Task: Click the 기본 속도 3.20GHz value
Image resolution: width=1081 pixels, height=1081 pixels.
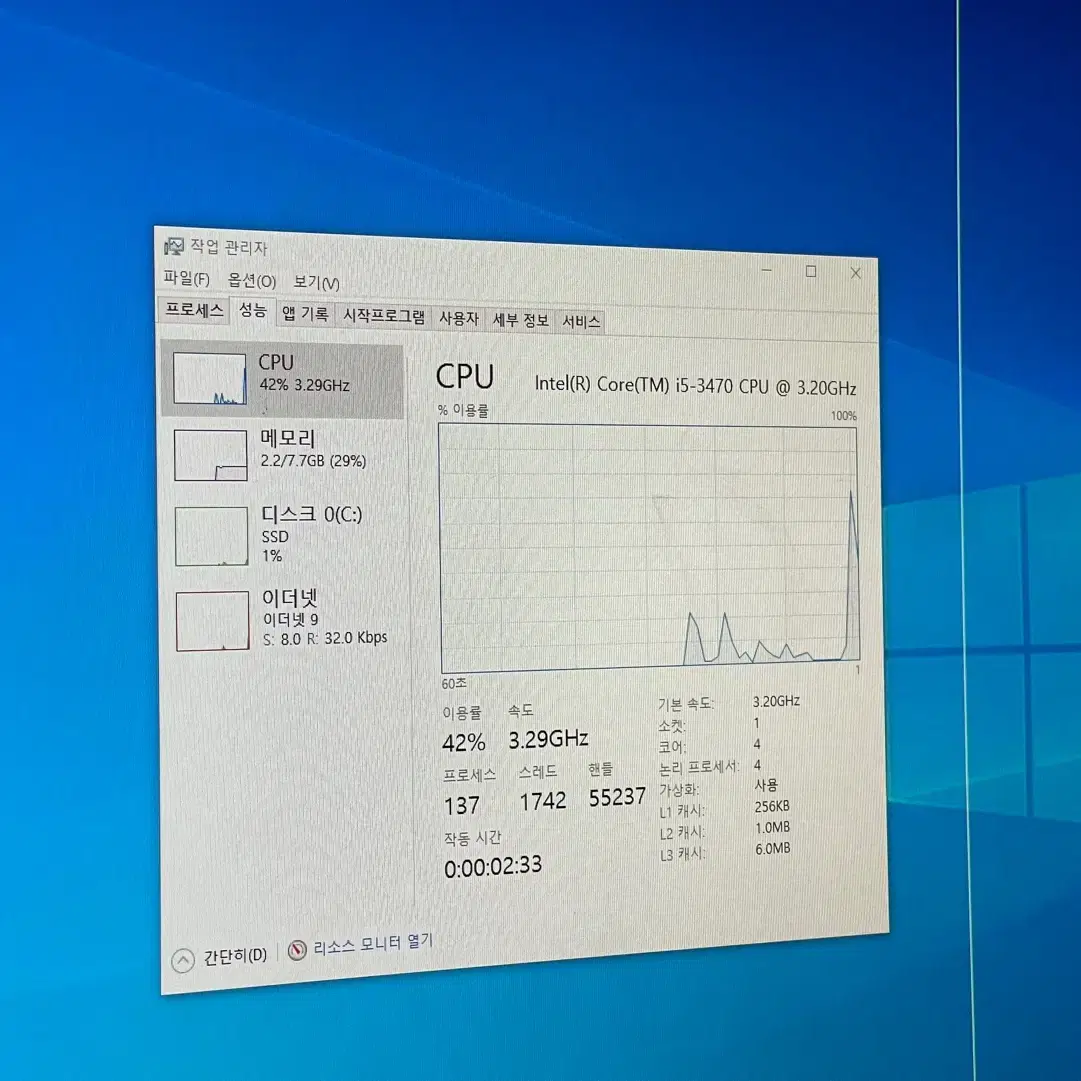Action: click(x=776, y=701)
